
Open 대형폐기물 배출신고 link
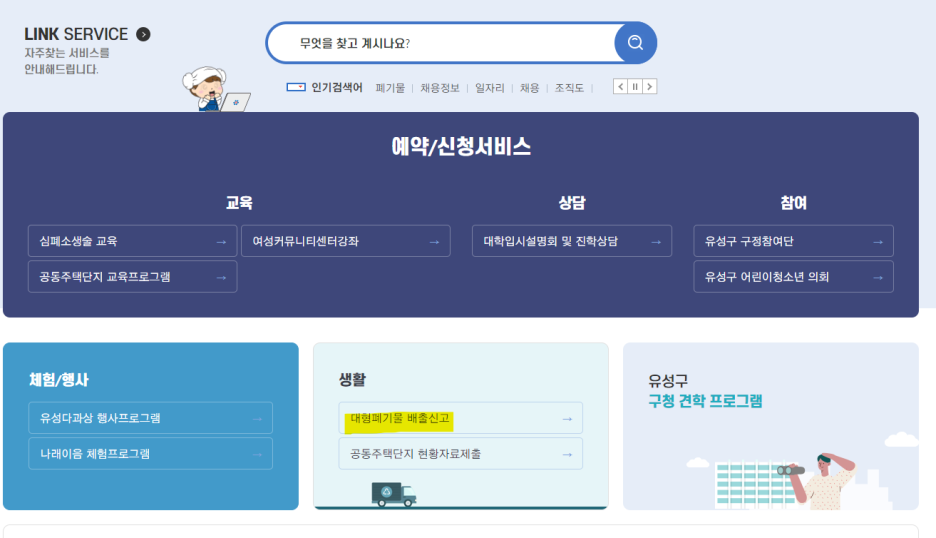coord(460,418)
